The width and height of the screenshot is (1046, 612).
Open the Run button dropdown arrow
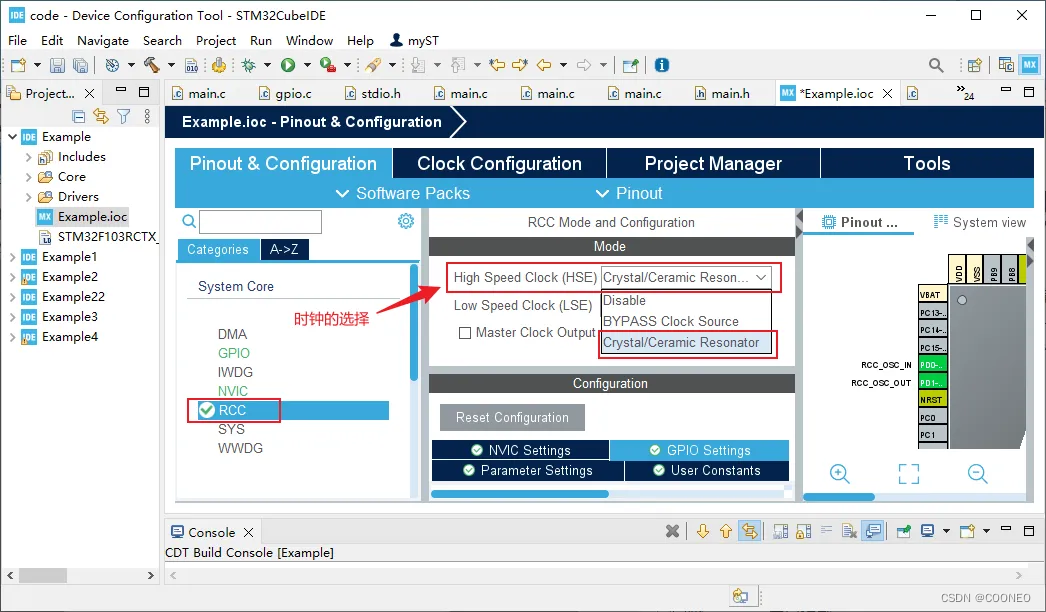(308, 65)
